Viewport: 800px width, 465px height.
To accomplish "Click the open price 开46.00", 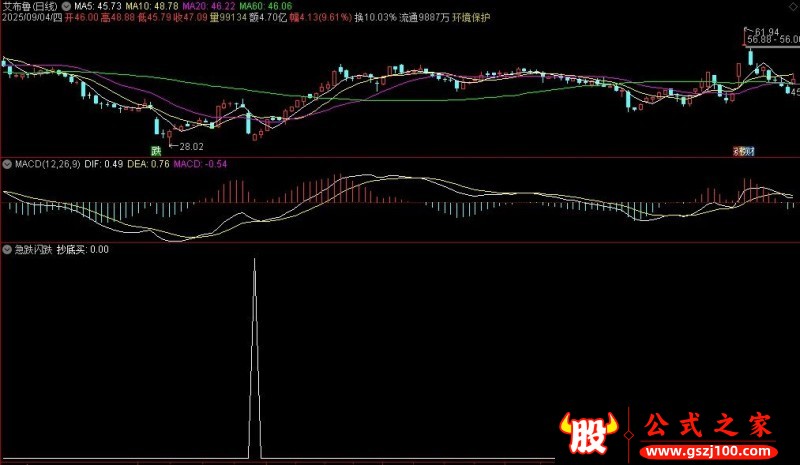I will (x=81, y=18).
